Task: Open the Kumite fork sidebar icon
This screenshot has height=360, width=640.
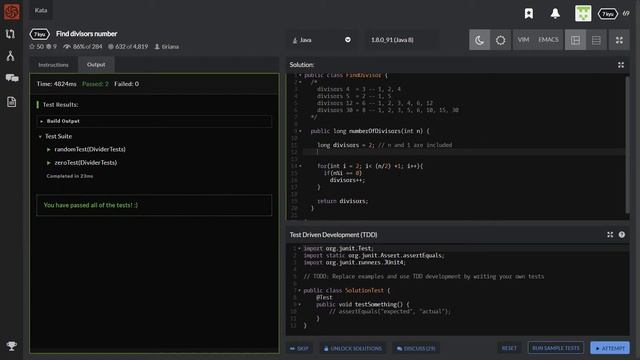Action: pos(11,56)
